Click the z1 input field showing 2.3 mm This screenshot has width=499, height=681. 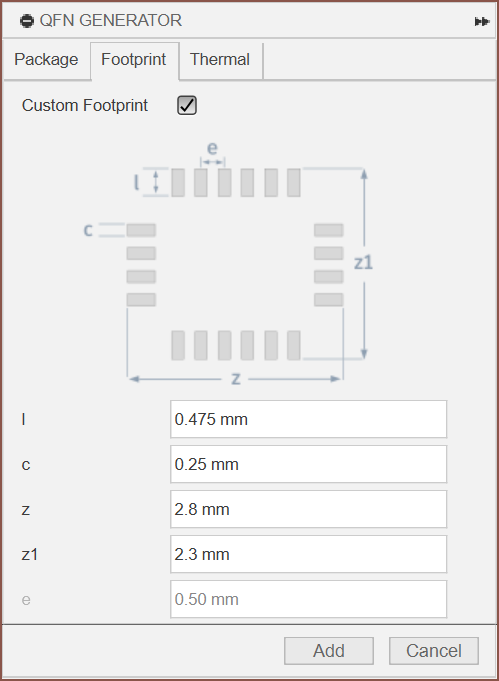(308, 554)
